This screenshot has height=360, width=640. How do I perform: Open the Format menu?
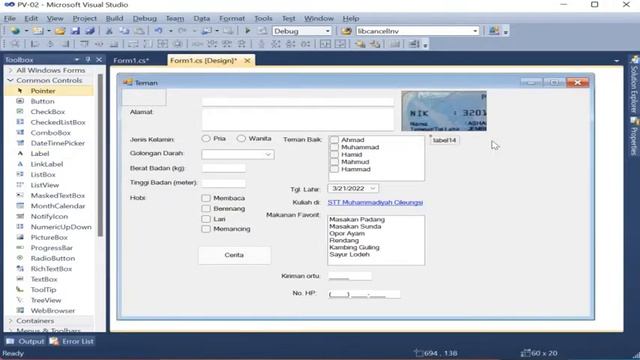click(x=232, y=18)
